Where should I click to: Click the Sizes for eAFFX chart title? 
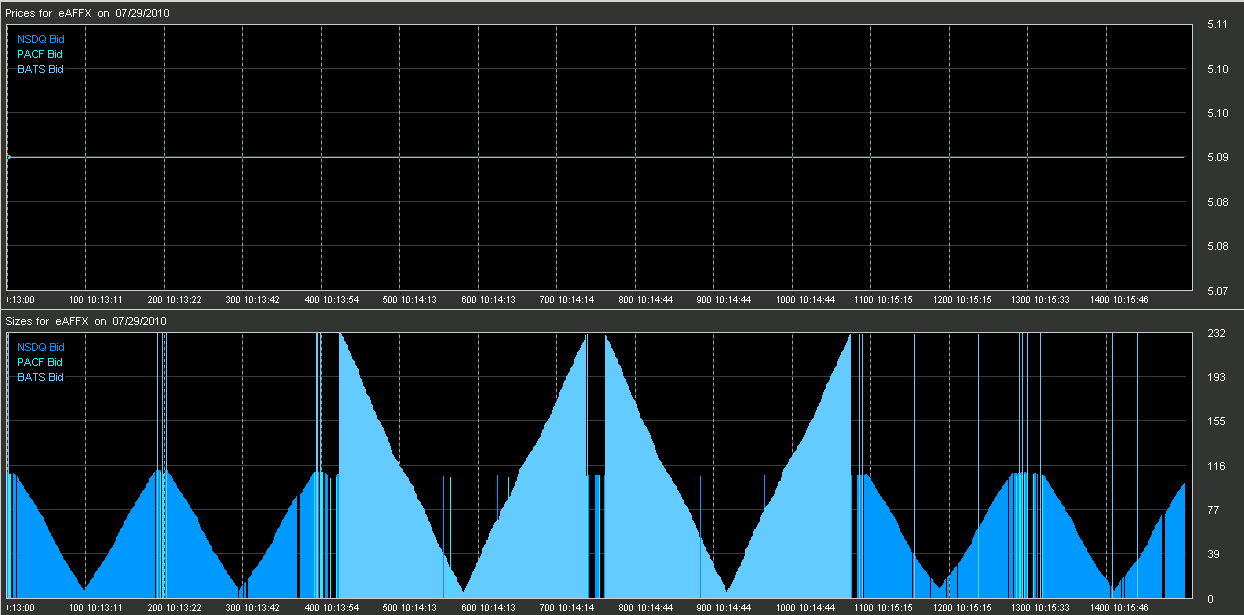pos(85,321)
